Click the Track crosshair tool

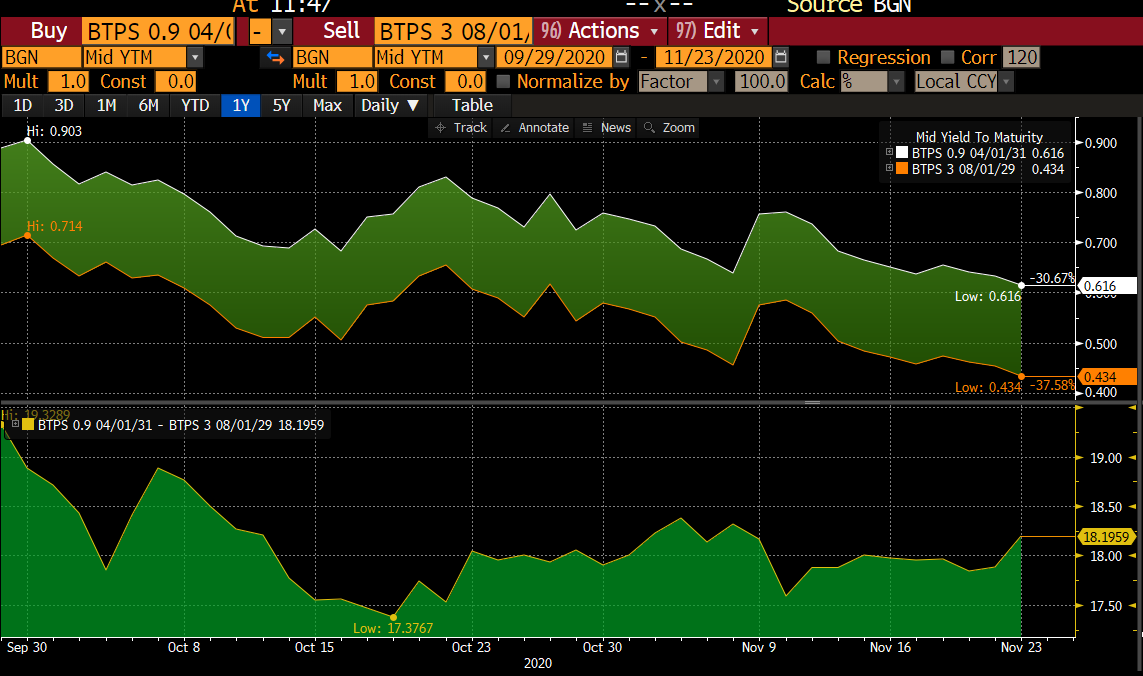pos(461,128)
